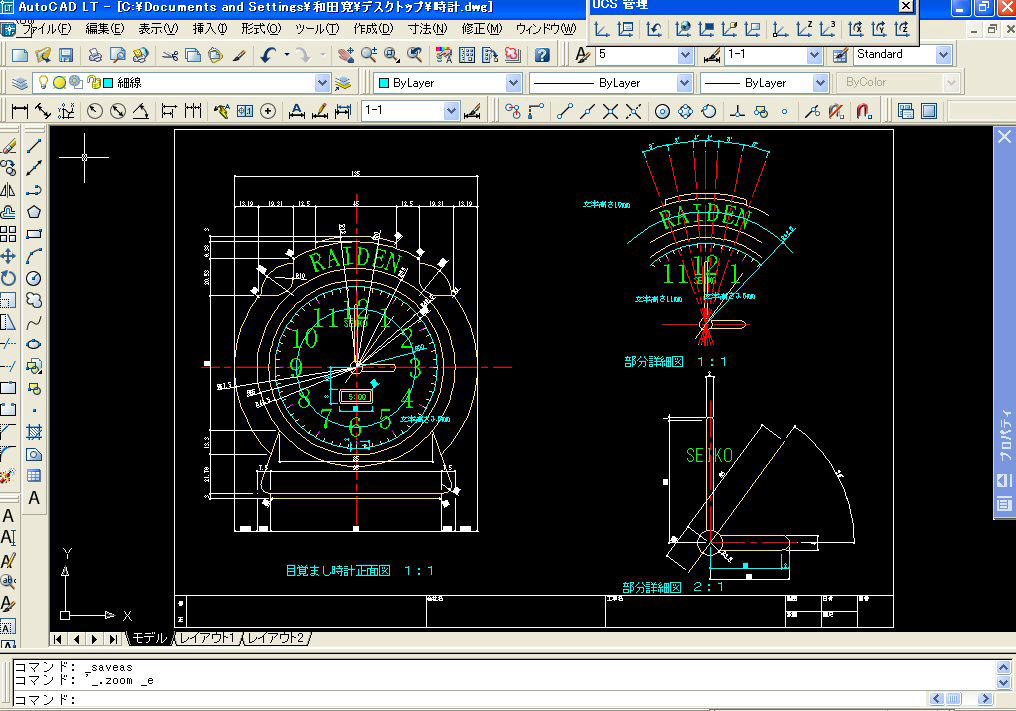Select the Rotate tool
The width and height of the screenshot is (1016, 711).
point(8,278)
